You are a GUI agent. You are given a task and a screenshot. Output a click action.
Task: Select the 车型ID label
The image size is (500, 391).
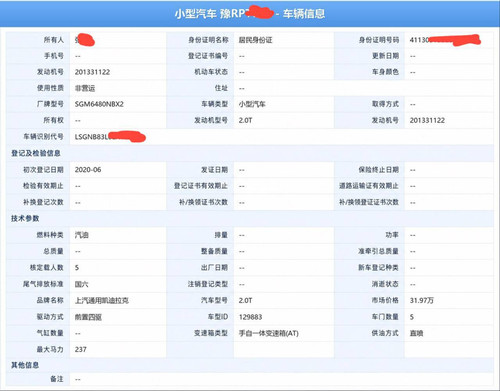point(218,317)
